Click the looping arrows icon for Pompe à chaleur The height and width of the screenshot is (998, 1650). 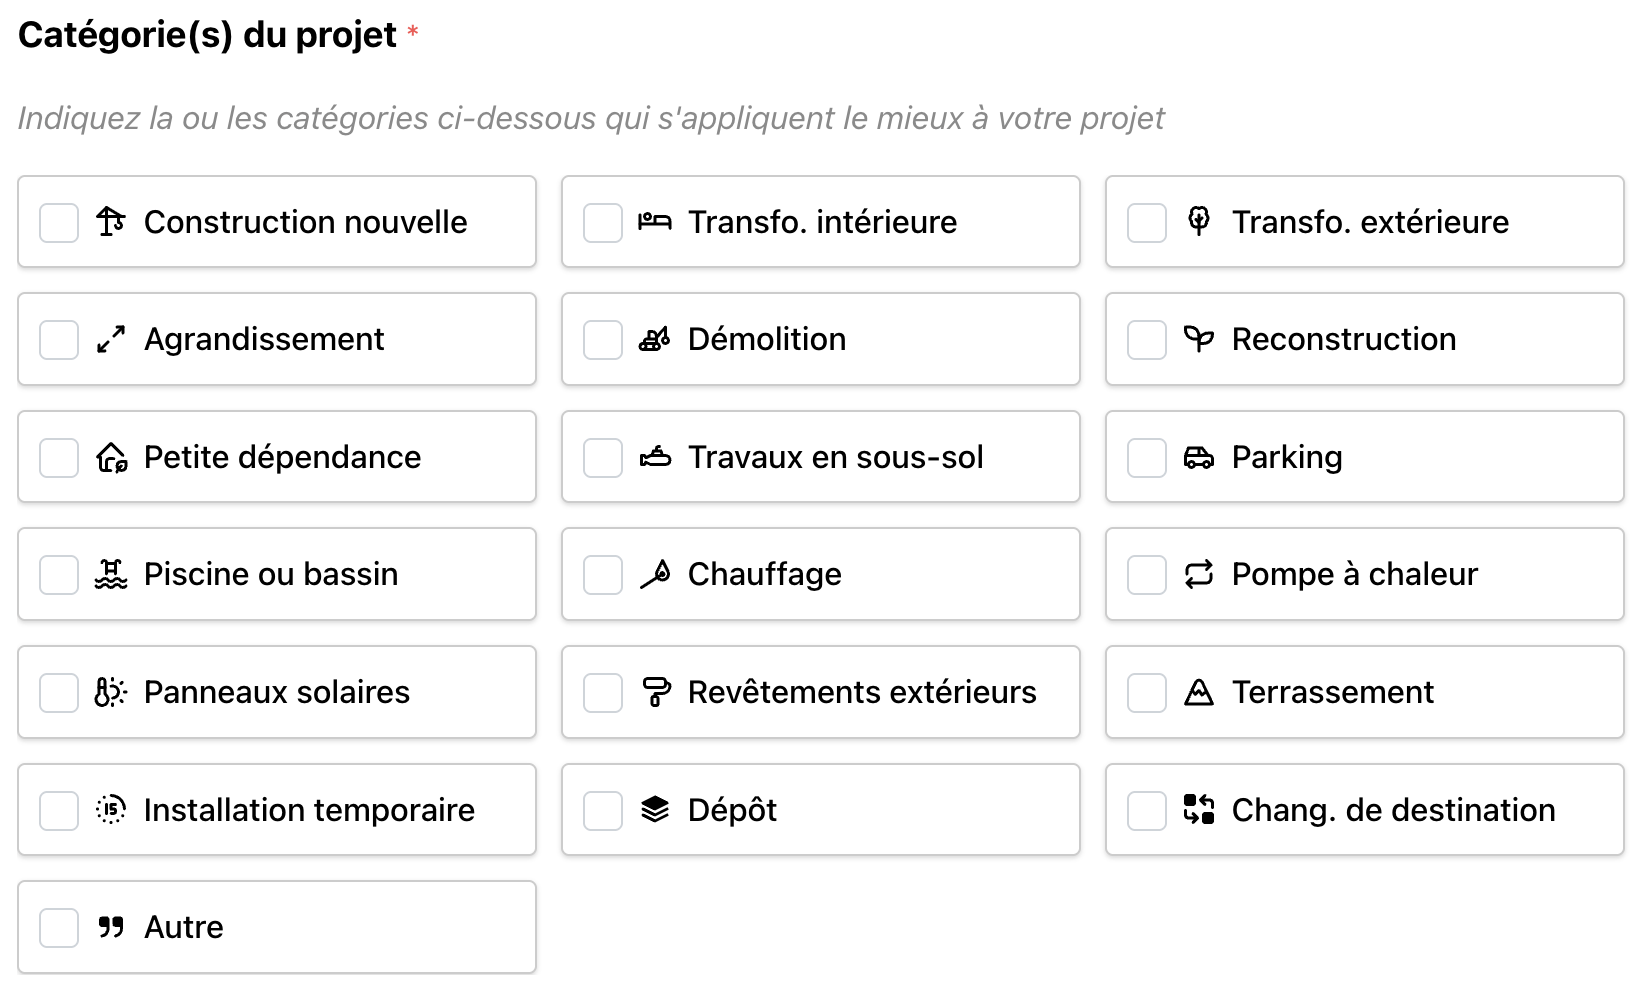[x=1198, y=574]
